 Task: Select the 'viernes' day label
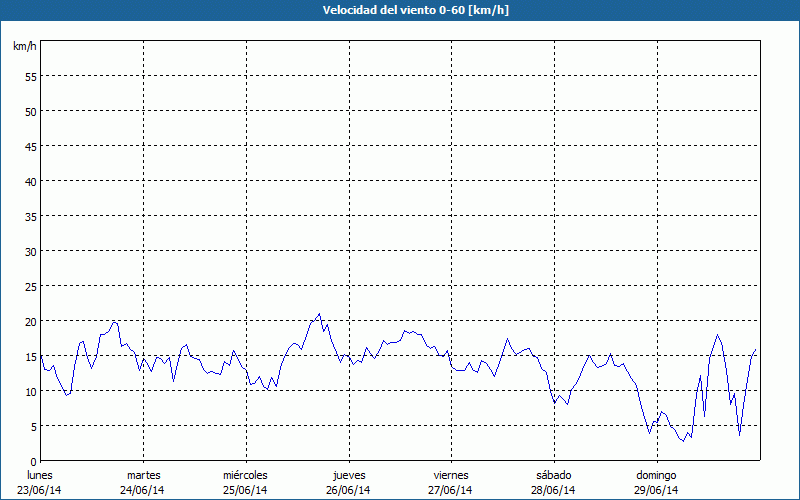[x=450, y=475]
